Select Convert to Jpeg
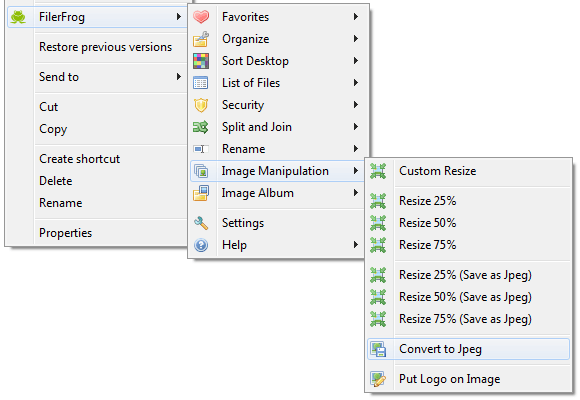This screenshot has width=580, height=400. 468,349
